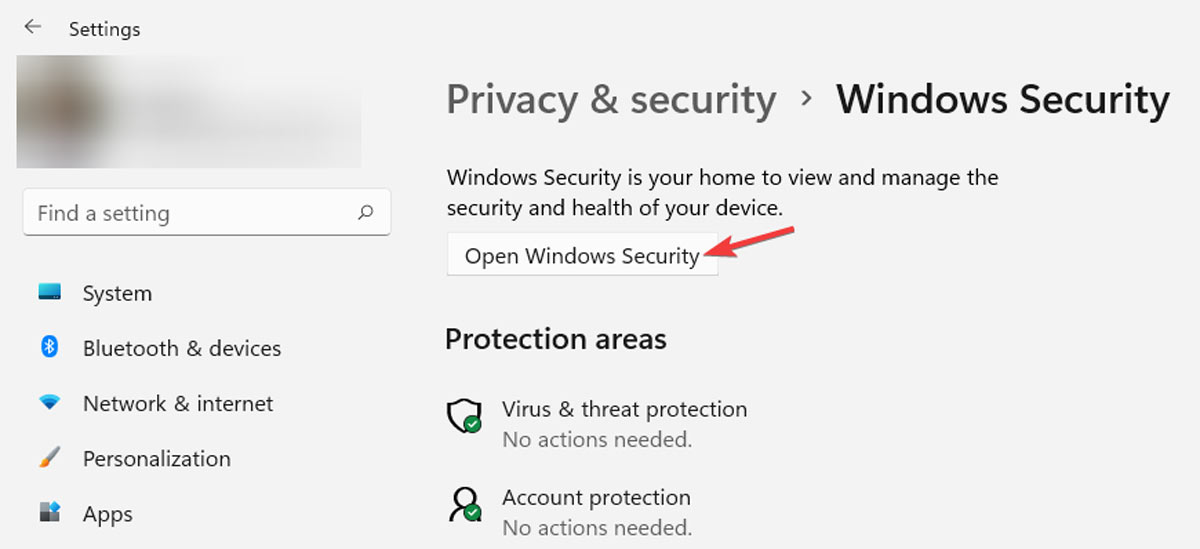
Task: Select the Apps icon in sidebar
Action: [50, 513]
